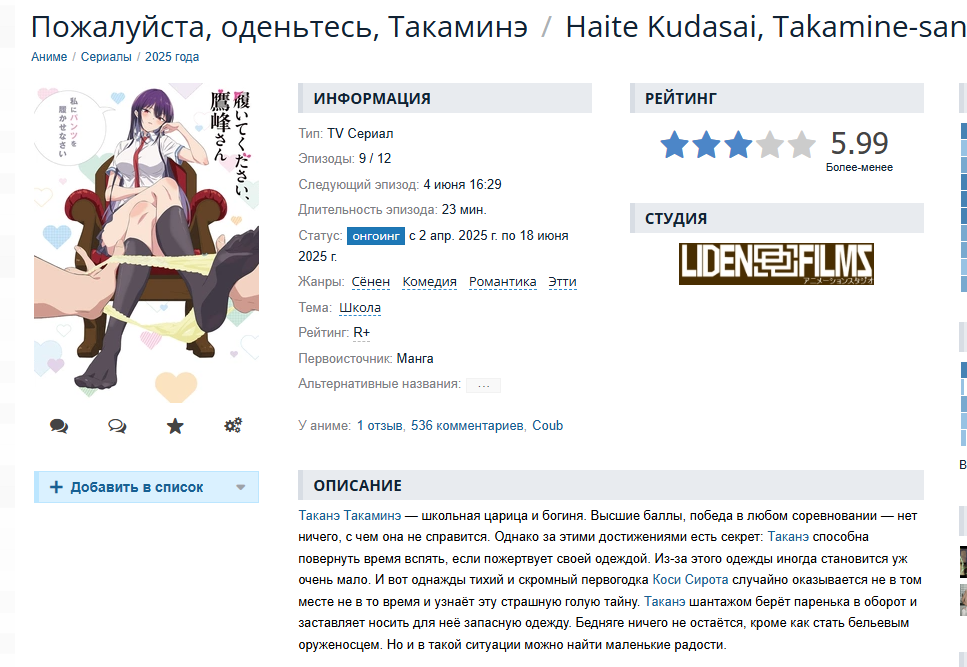967x667 pixels.
Task: Click the filled speech bubbles comments icon
Action: click(x=59, y=426)
